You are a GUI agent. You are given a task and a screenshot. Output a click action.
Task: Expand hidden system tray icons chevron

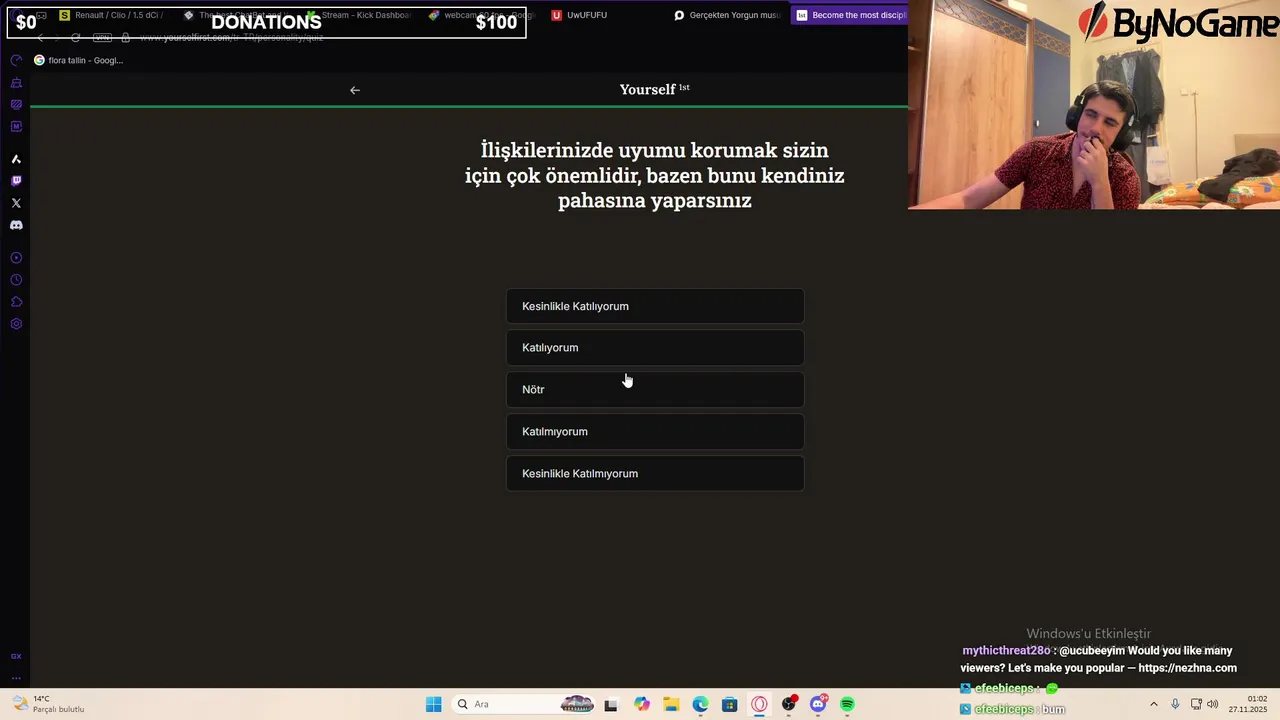[1153, 704]
